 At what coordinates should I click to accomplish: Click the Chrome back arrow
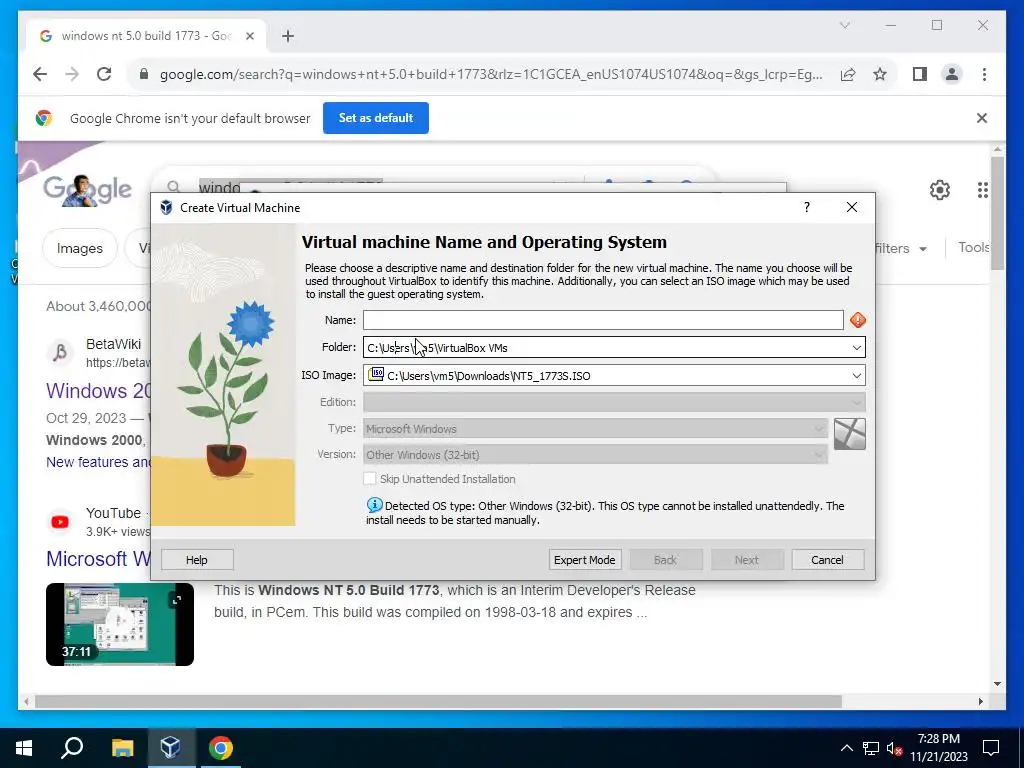pyautogui.click(x=40, y=74)
